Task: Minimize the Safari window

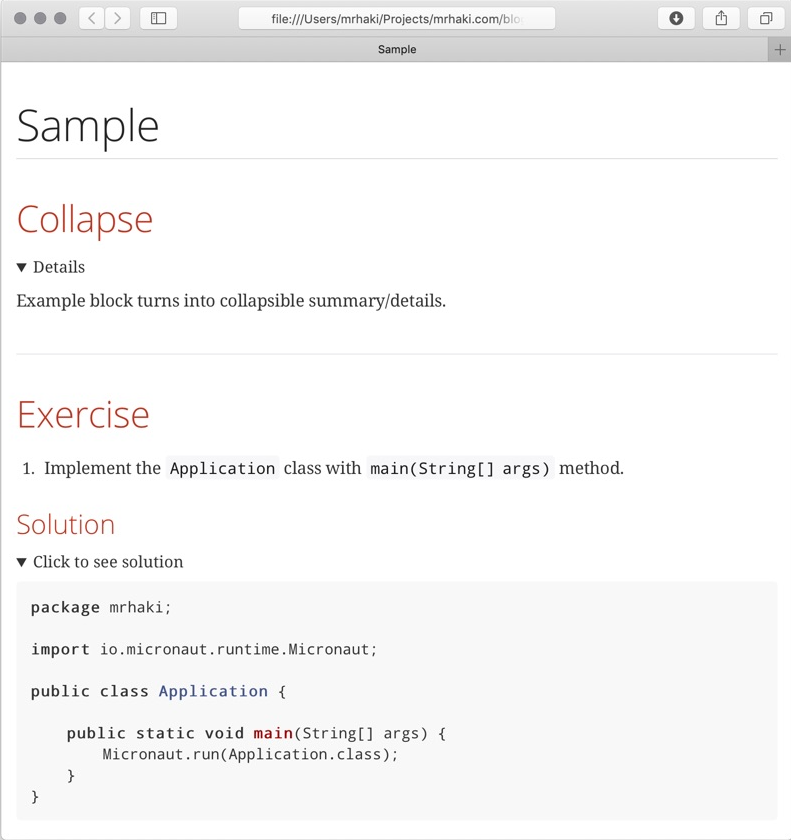Action: coord(40,18)
